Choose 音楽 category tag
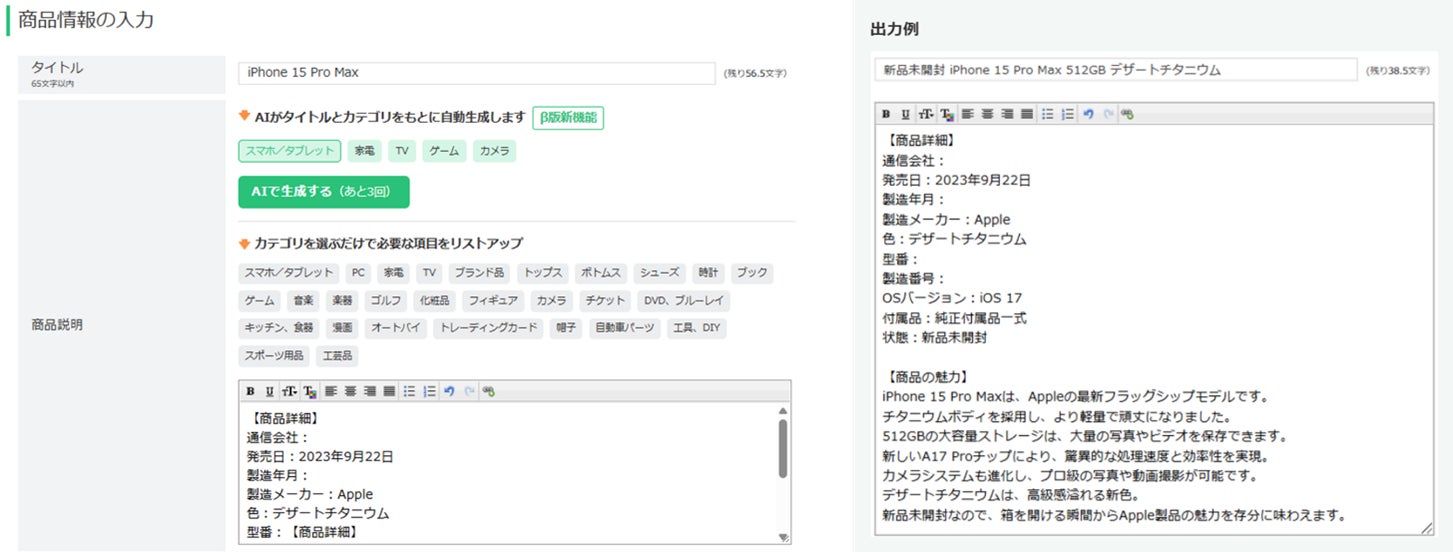 [303, 300]
